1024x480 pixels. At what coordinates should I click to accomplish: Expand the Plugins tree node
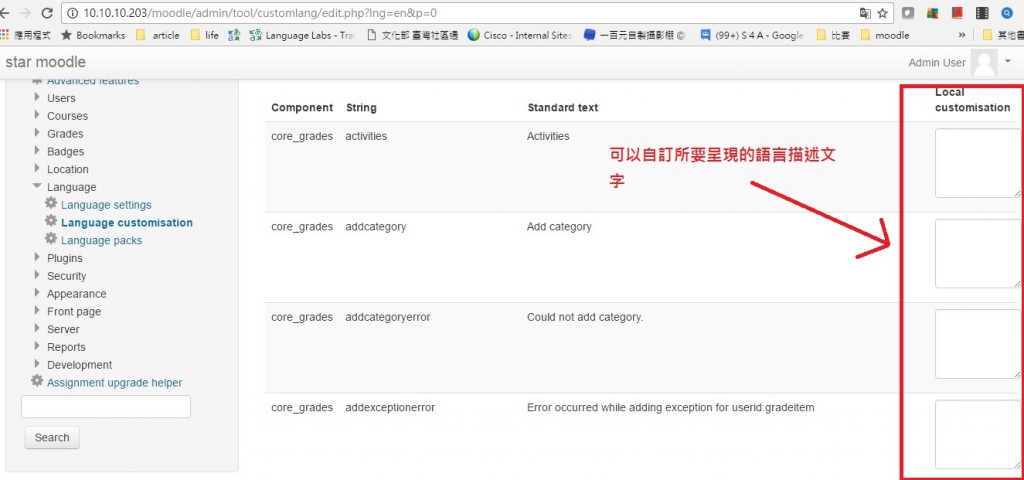tap(37, 257)
